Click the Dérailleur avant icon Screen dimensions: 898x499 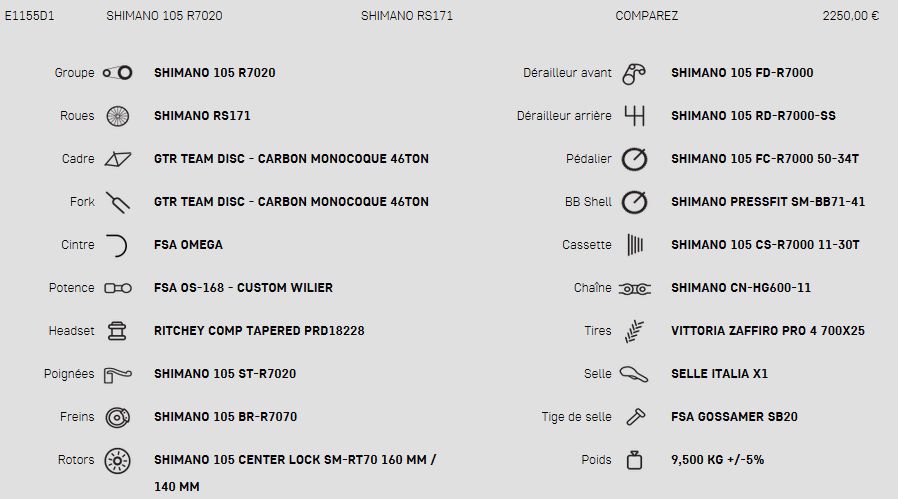point(634,74)
